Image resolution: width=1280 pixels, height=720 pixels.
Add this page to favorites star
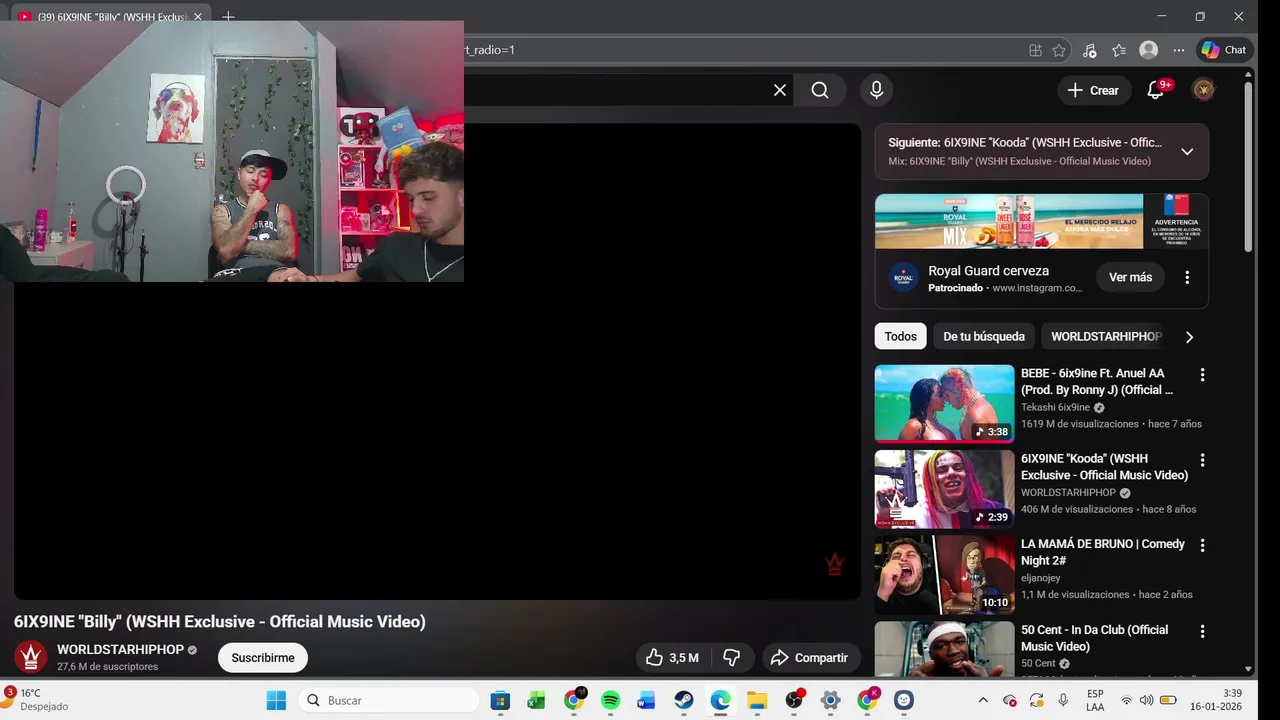1059,50
